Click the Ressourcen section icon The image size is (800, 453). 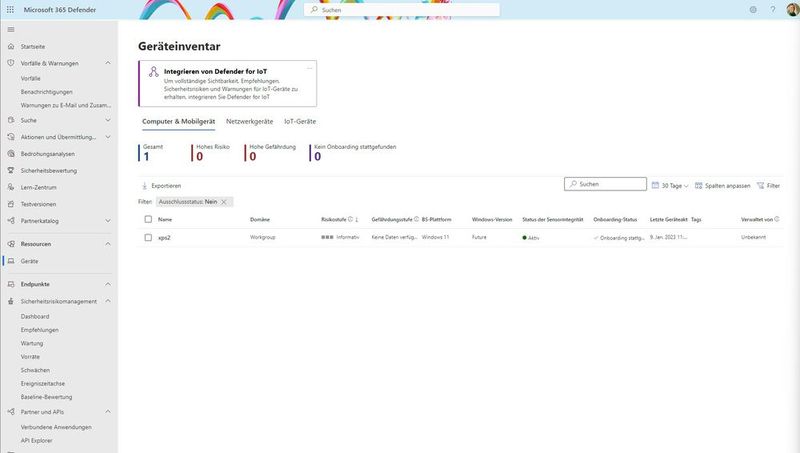11,244
